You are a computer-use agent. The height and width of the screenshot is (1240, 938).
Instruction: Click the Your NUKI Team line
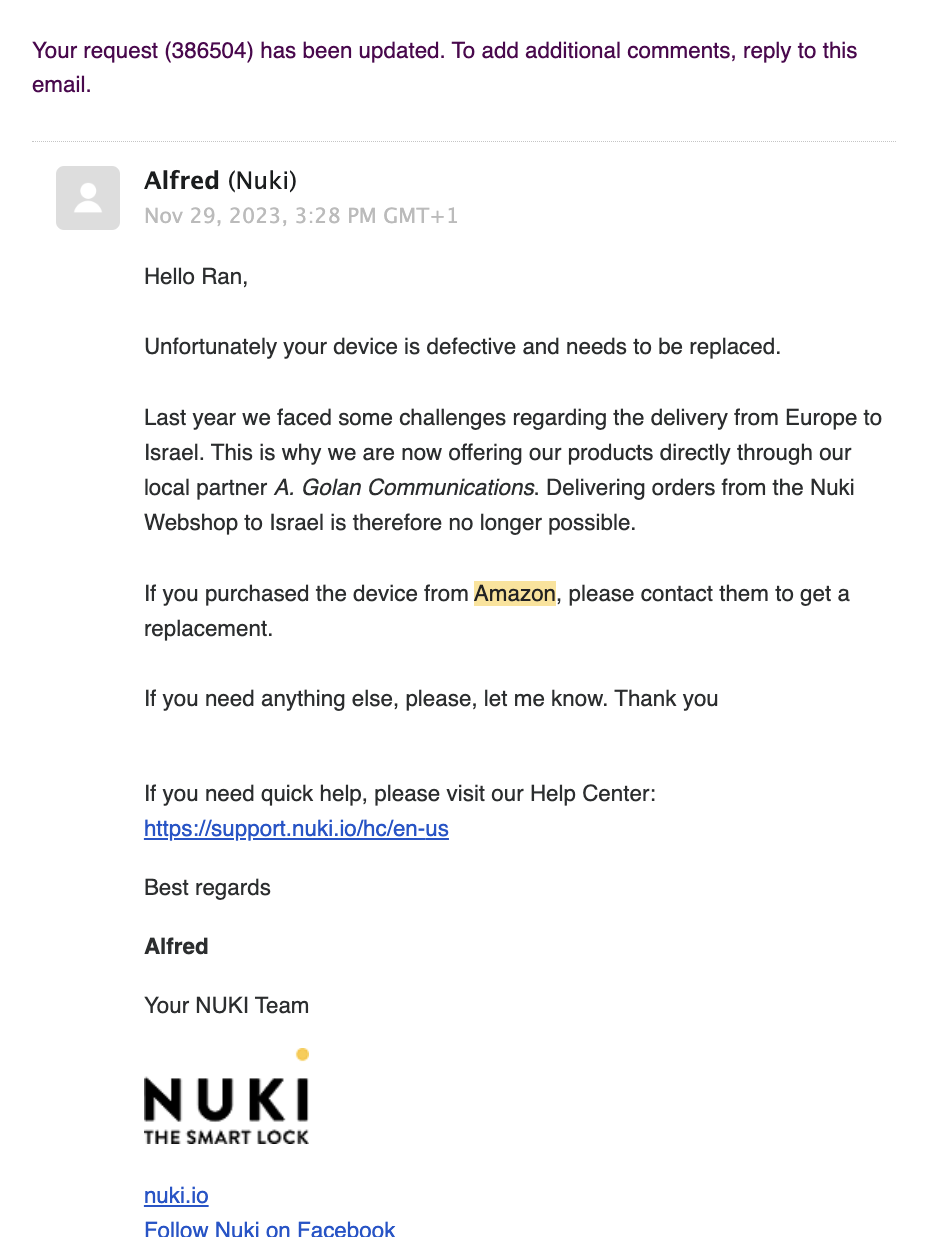[227, 1005]
